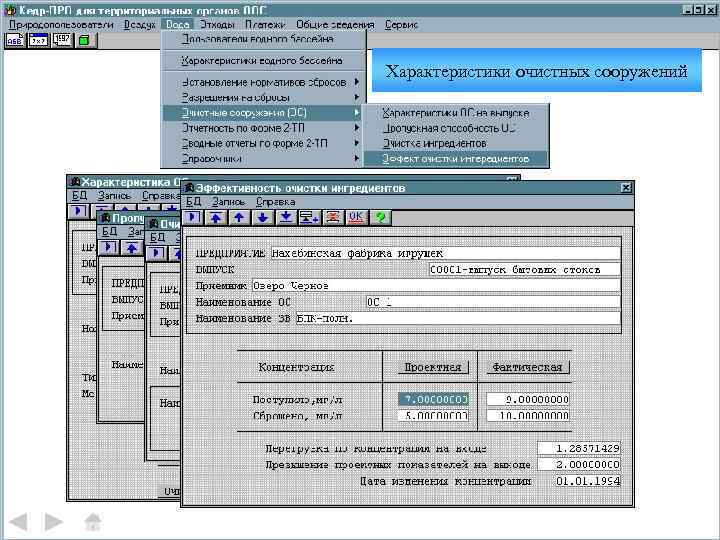Screen dimensions: 720x540
Task: Click exceedance value 2.00000000
Action: (x=579, y=465)
